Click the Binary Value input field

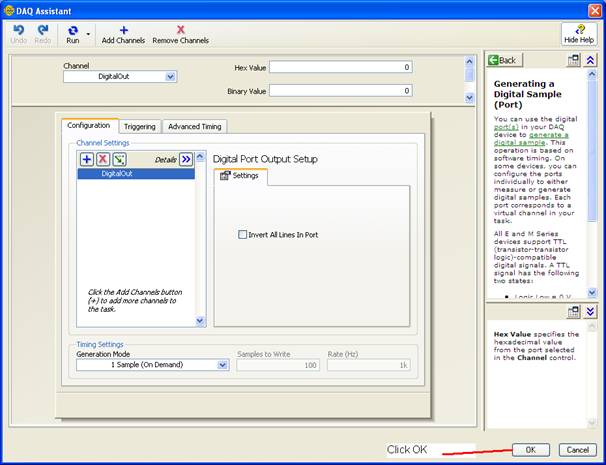[x=341, y=91]
